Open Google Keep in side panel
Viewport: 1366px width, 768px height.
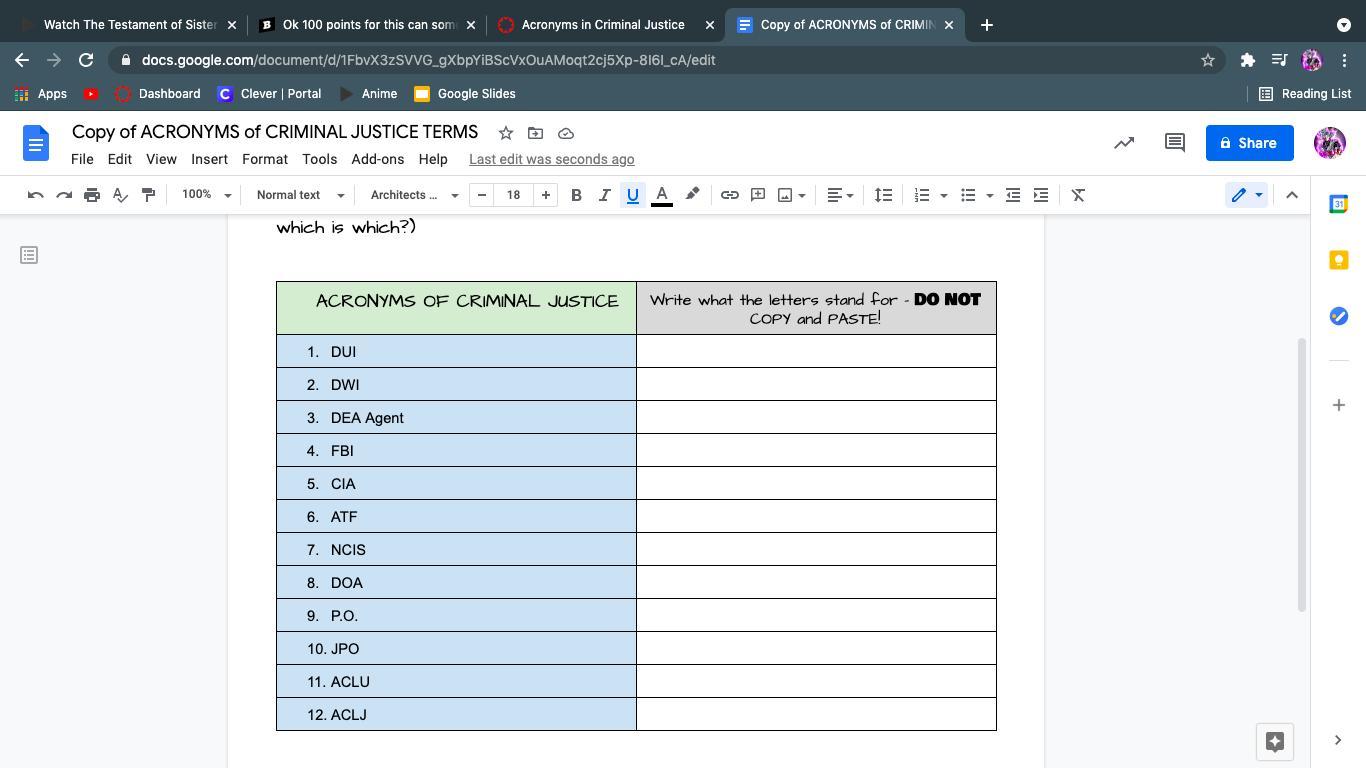pos(1338,260)
